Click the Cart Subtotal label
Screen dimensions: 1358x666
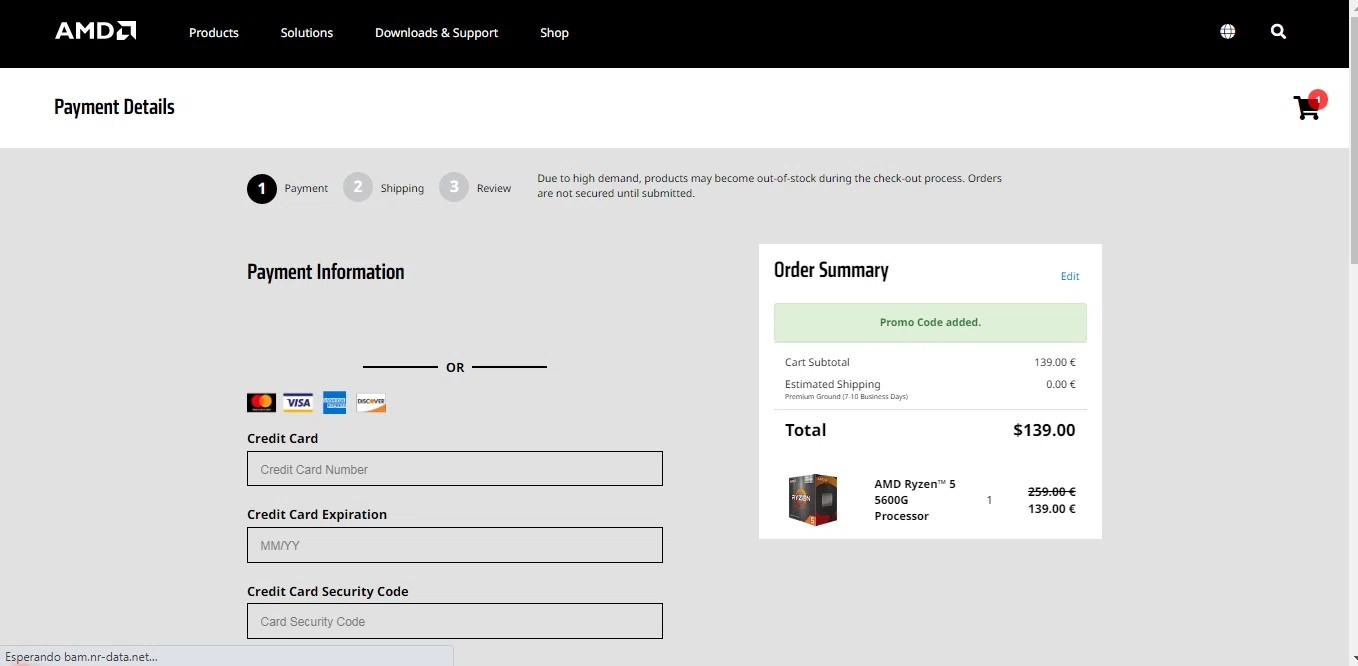point(817,362)
